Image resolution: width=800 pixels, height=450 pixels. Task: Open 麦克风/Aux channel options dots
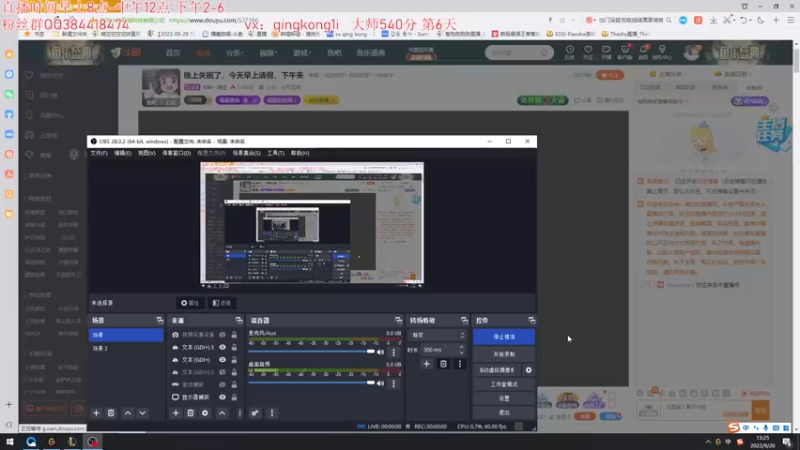pos(393,352)
